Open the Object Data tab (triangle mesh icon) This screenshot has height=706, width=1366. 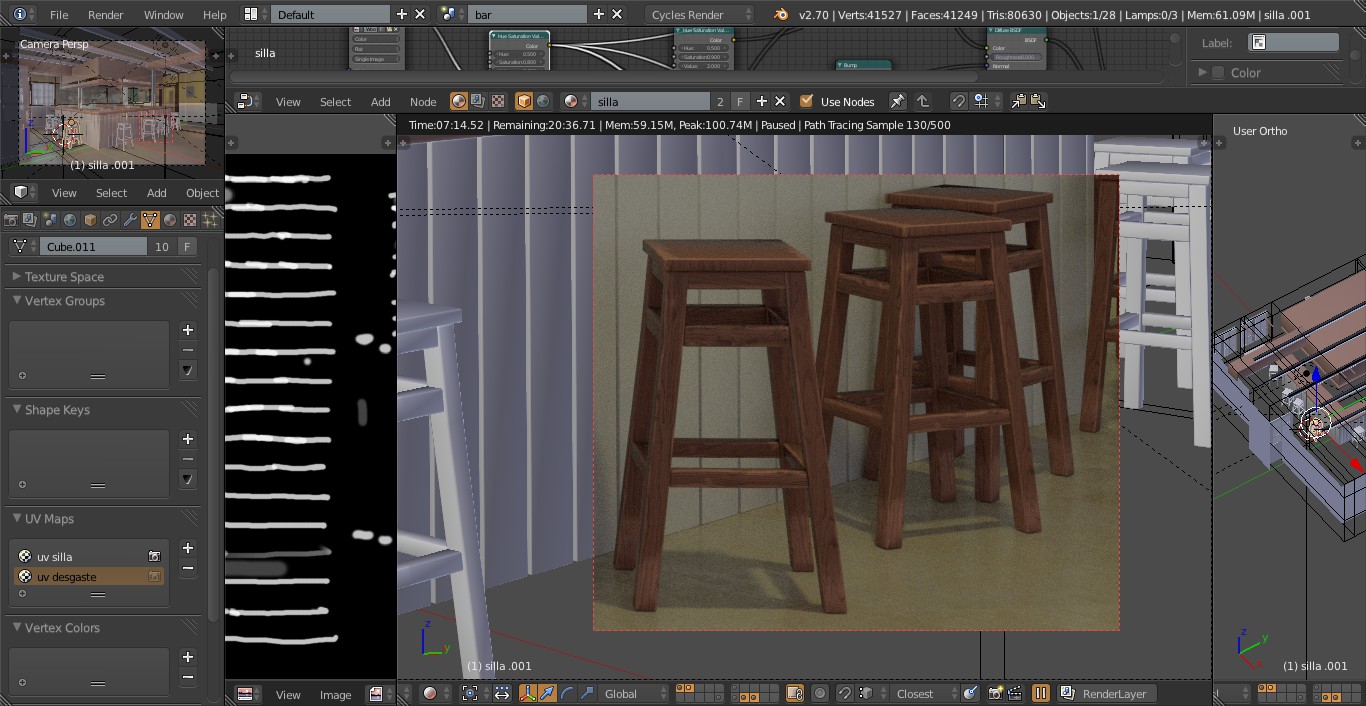pos(150,220)
